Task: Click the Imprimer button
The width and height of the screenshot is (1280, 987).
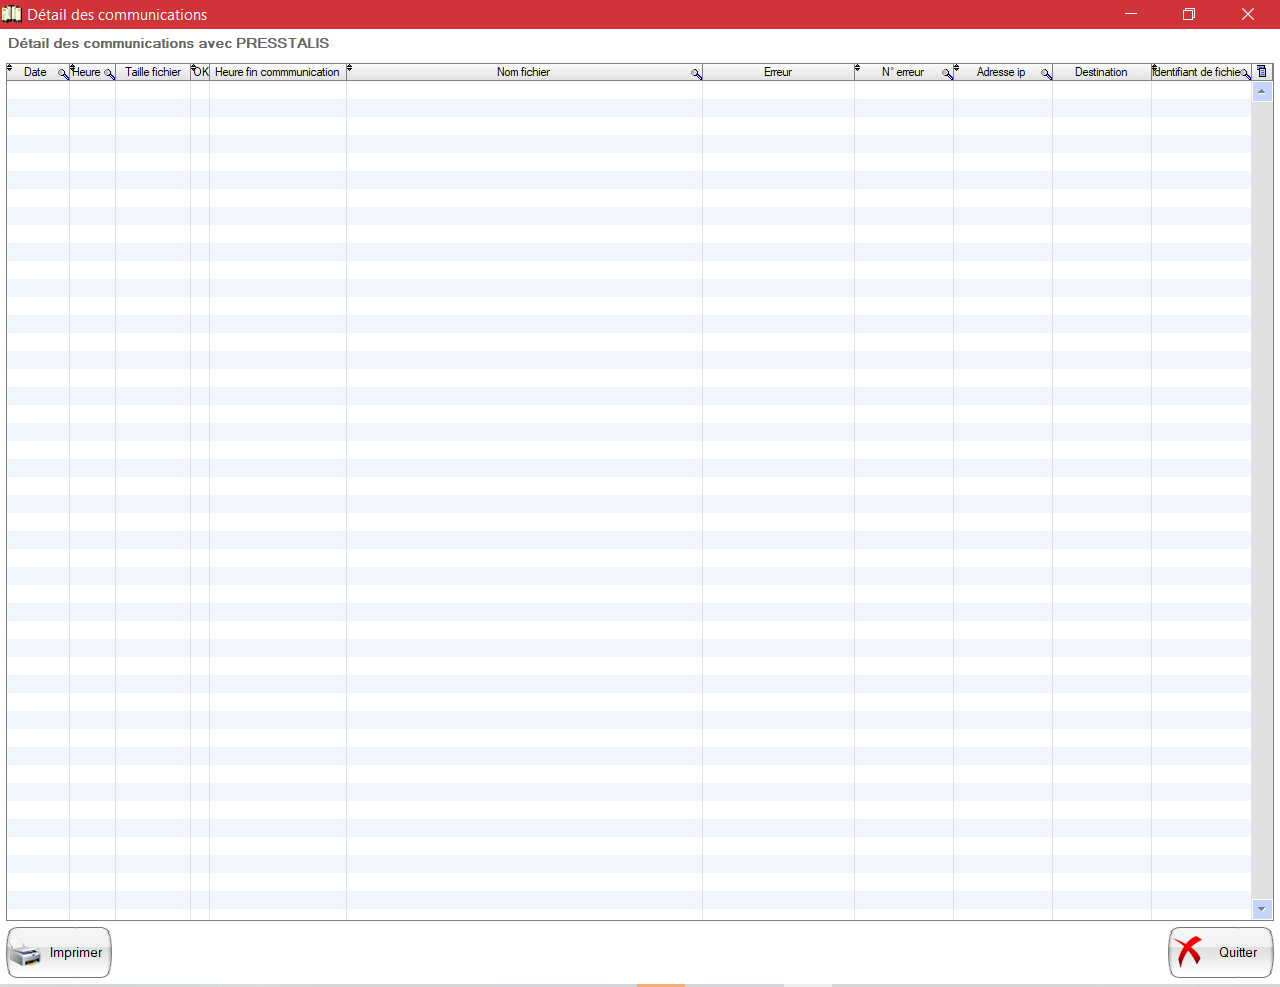Action: [59, 952]
